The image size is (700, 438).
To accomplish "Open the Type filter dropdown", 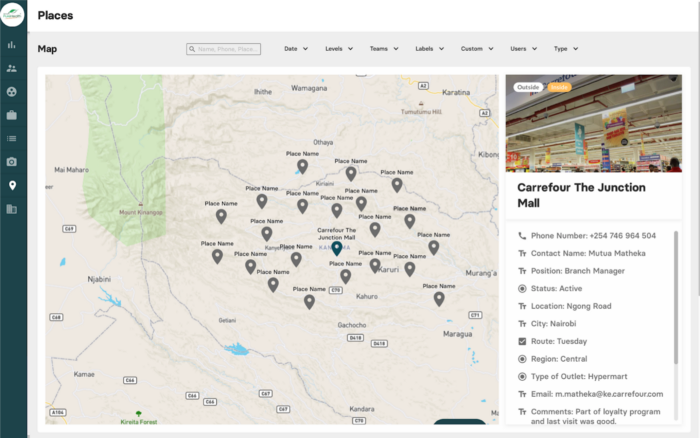I will coord(566,49).
